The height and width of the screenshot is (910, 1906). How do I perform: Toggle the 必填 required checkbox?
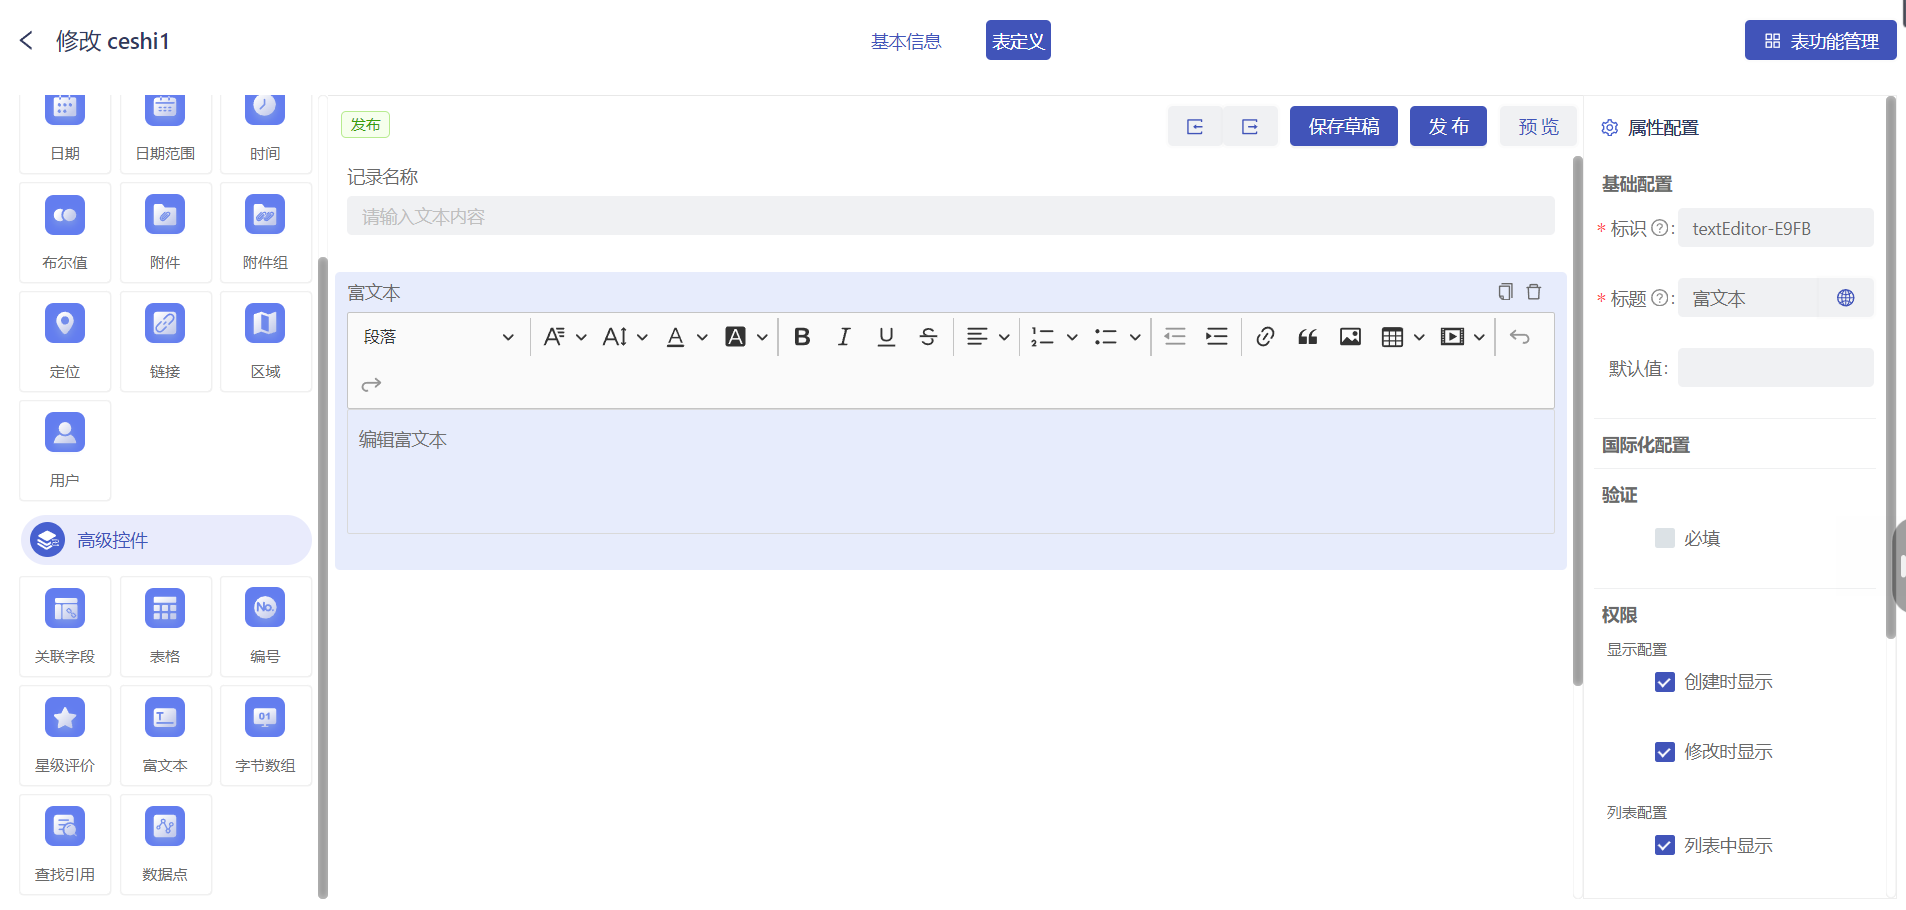point(1664,538)
